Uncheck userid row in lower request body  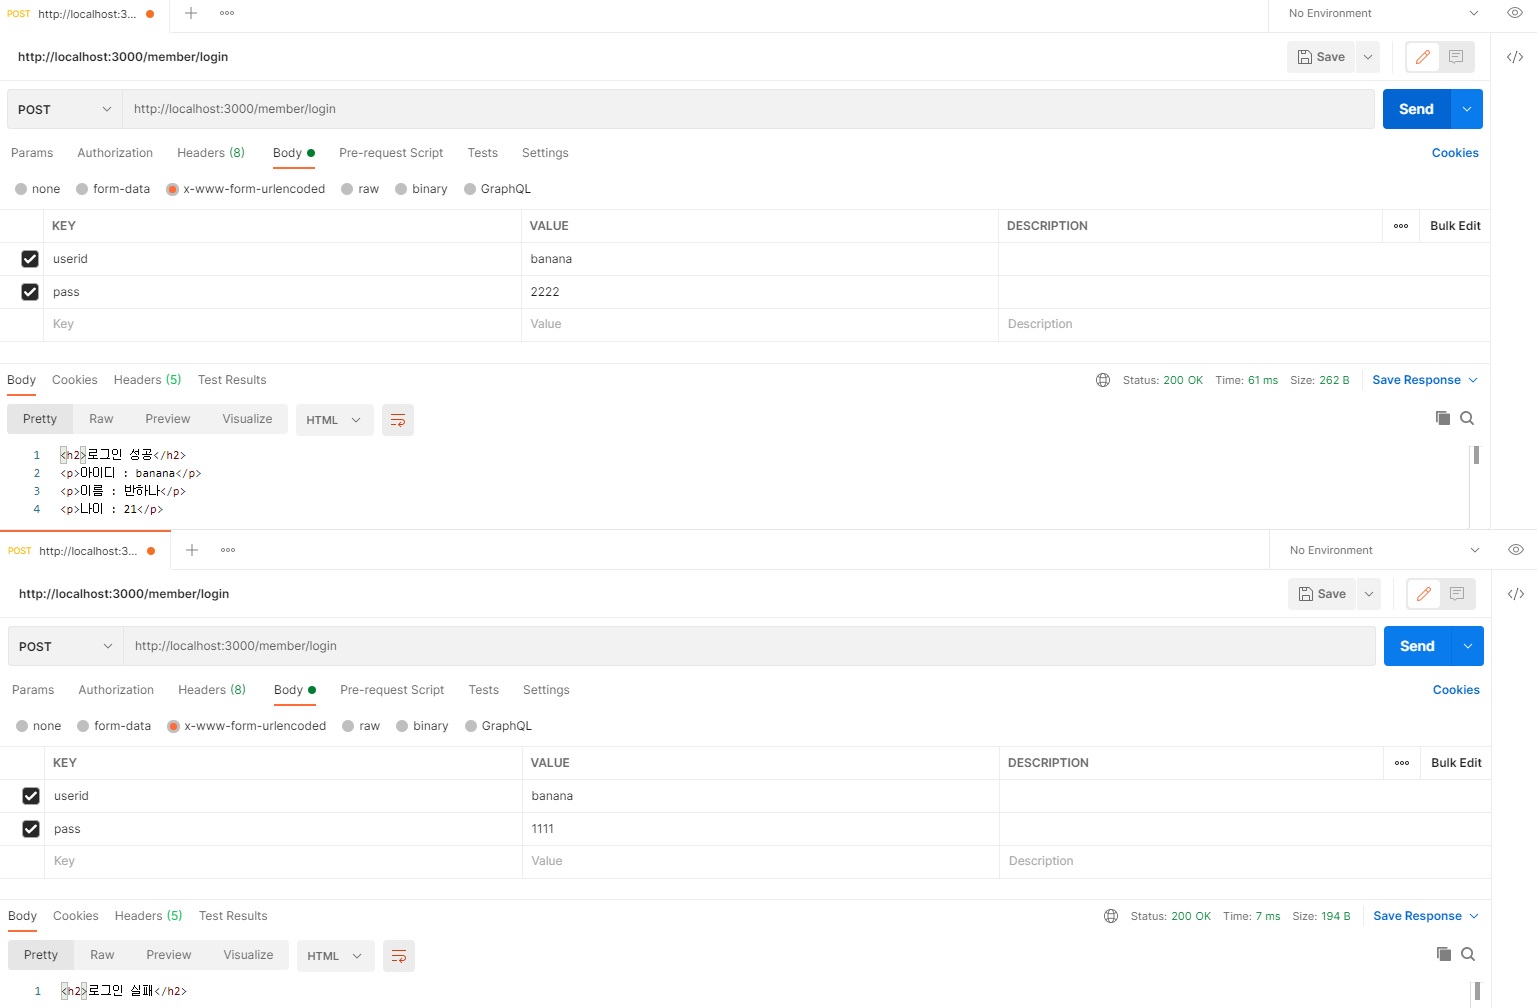[31, 796]
